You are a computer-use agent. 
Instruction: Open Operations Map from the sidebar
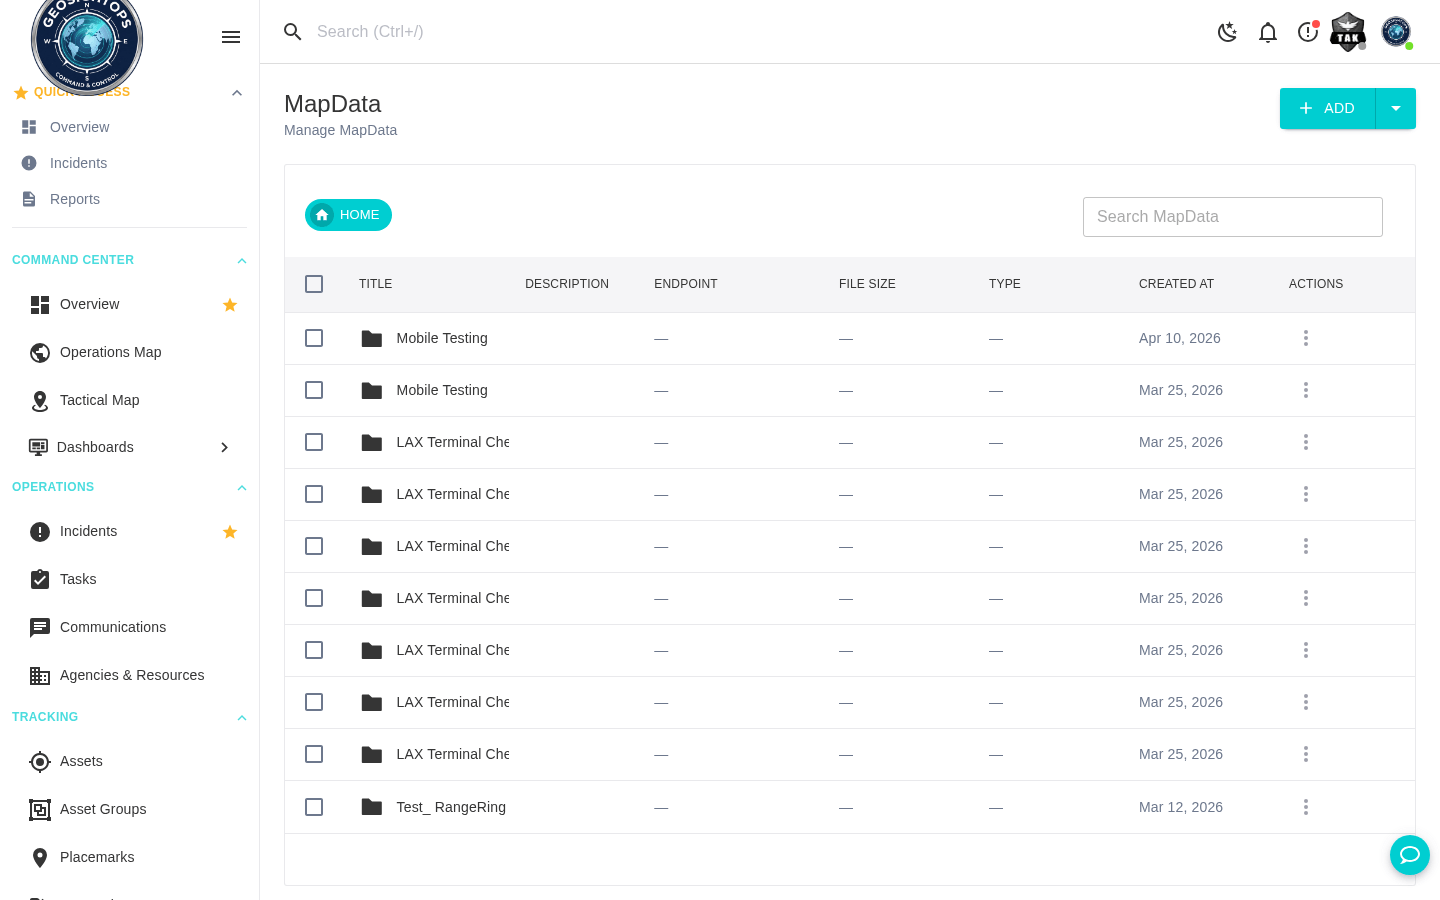[x=110, y=352]
